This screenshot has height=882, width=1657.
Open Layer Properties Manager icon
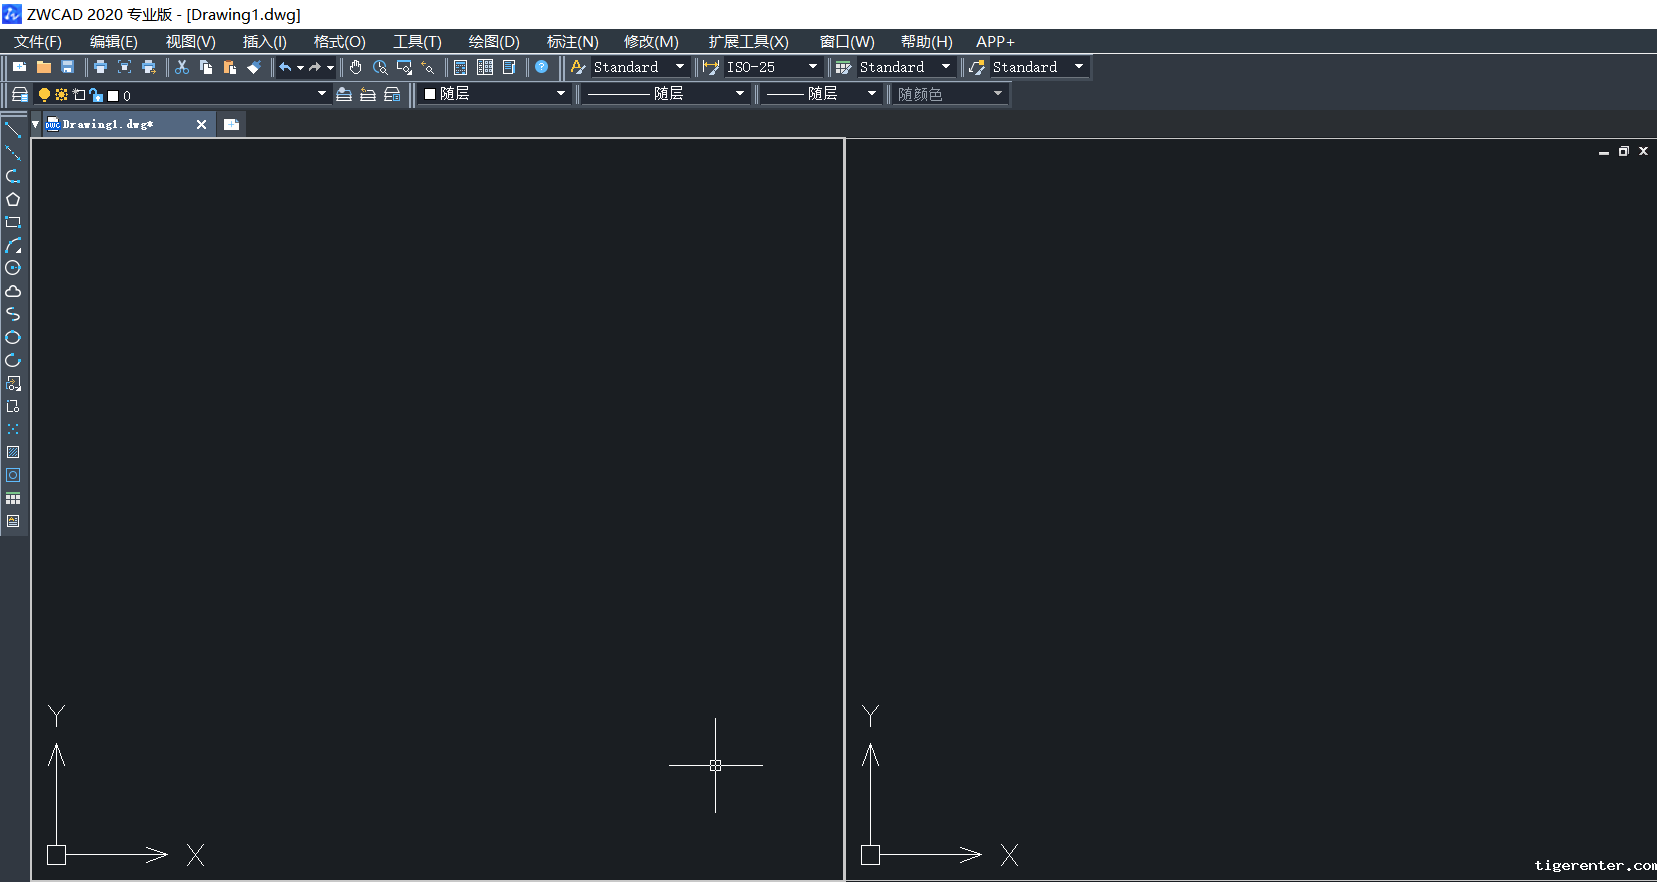click(x=19, y=94)
